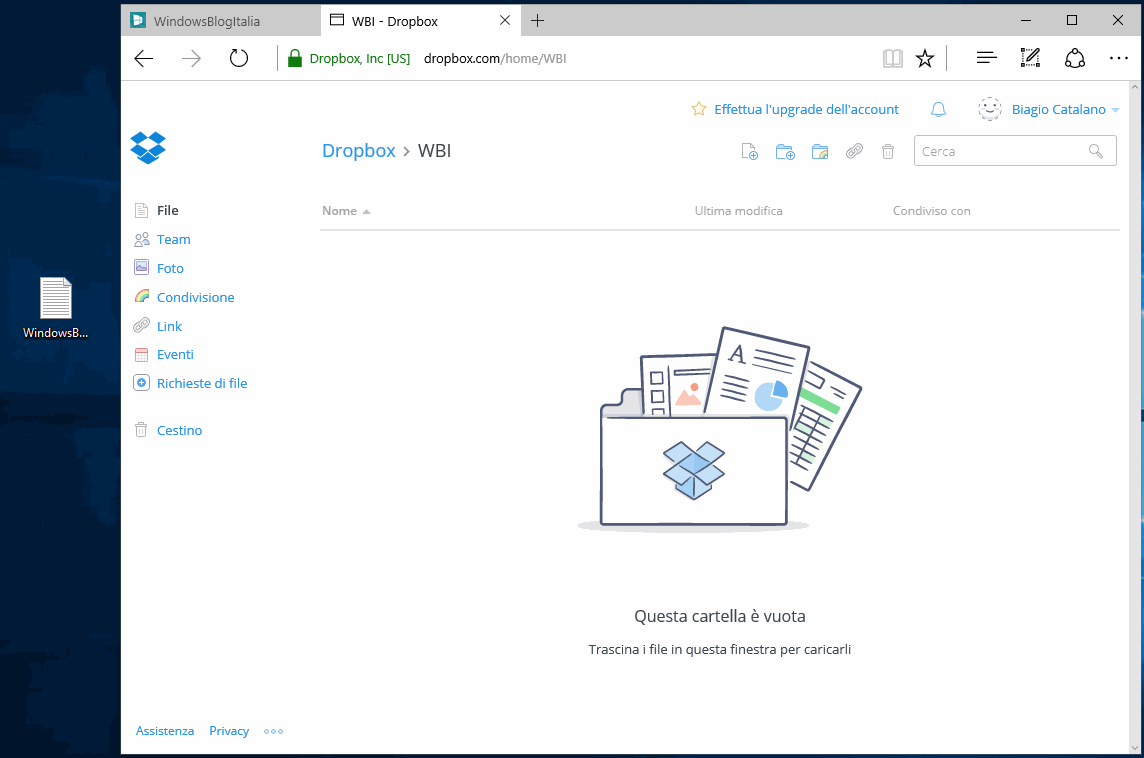Expand the Biagio Catalano account dropdown arrow
Viewport: 1144px width, 758px height.
pos(1115,110)
